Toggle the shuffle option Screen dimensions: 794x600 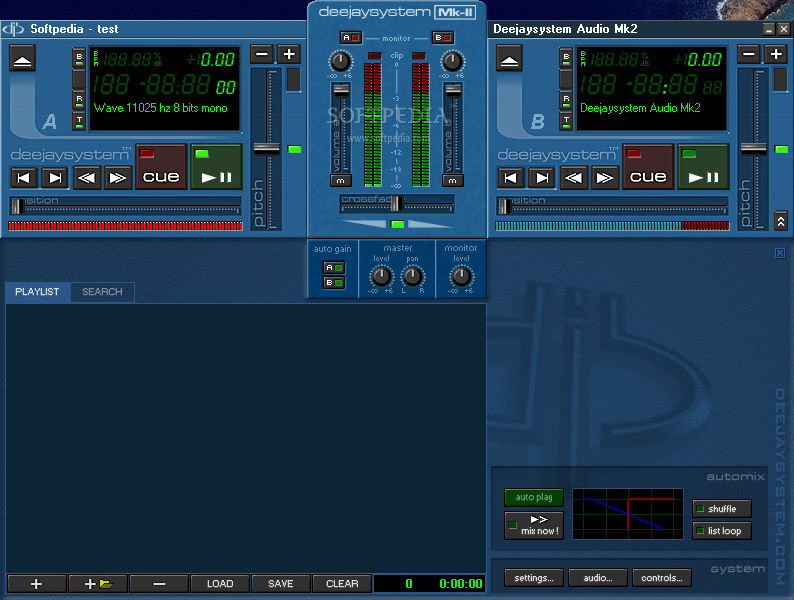click(x=722, y=509)
